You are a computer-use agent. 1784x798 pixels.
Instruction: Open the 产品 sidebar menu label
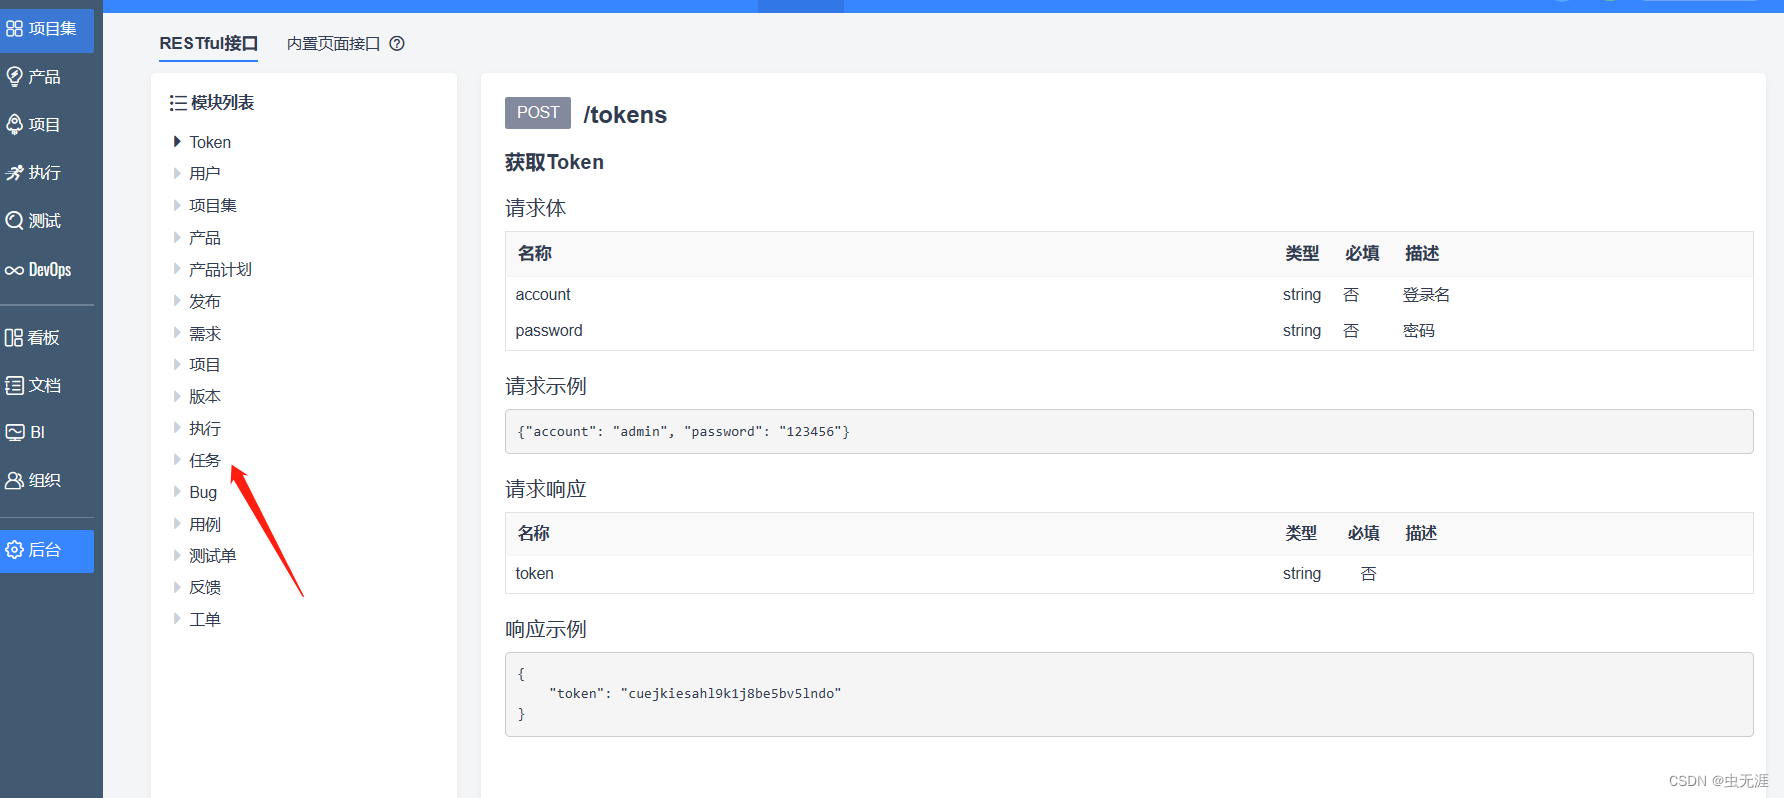point(45,77)
